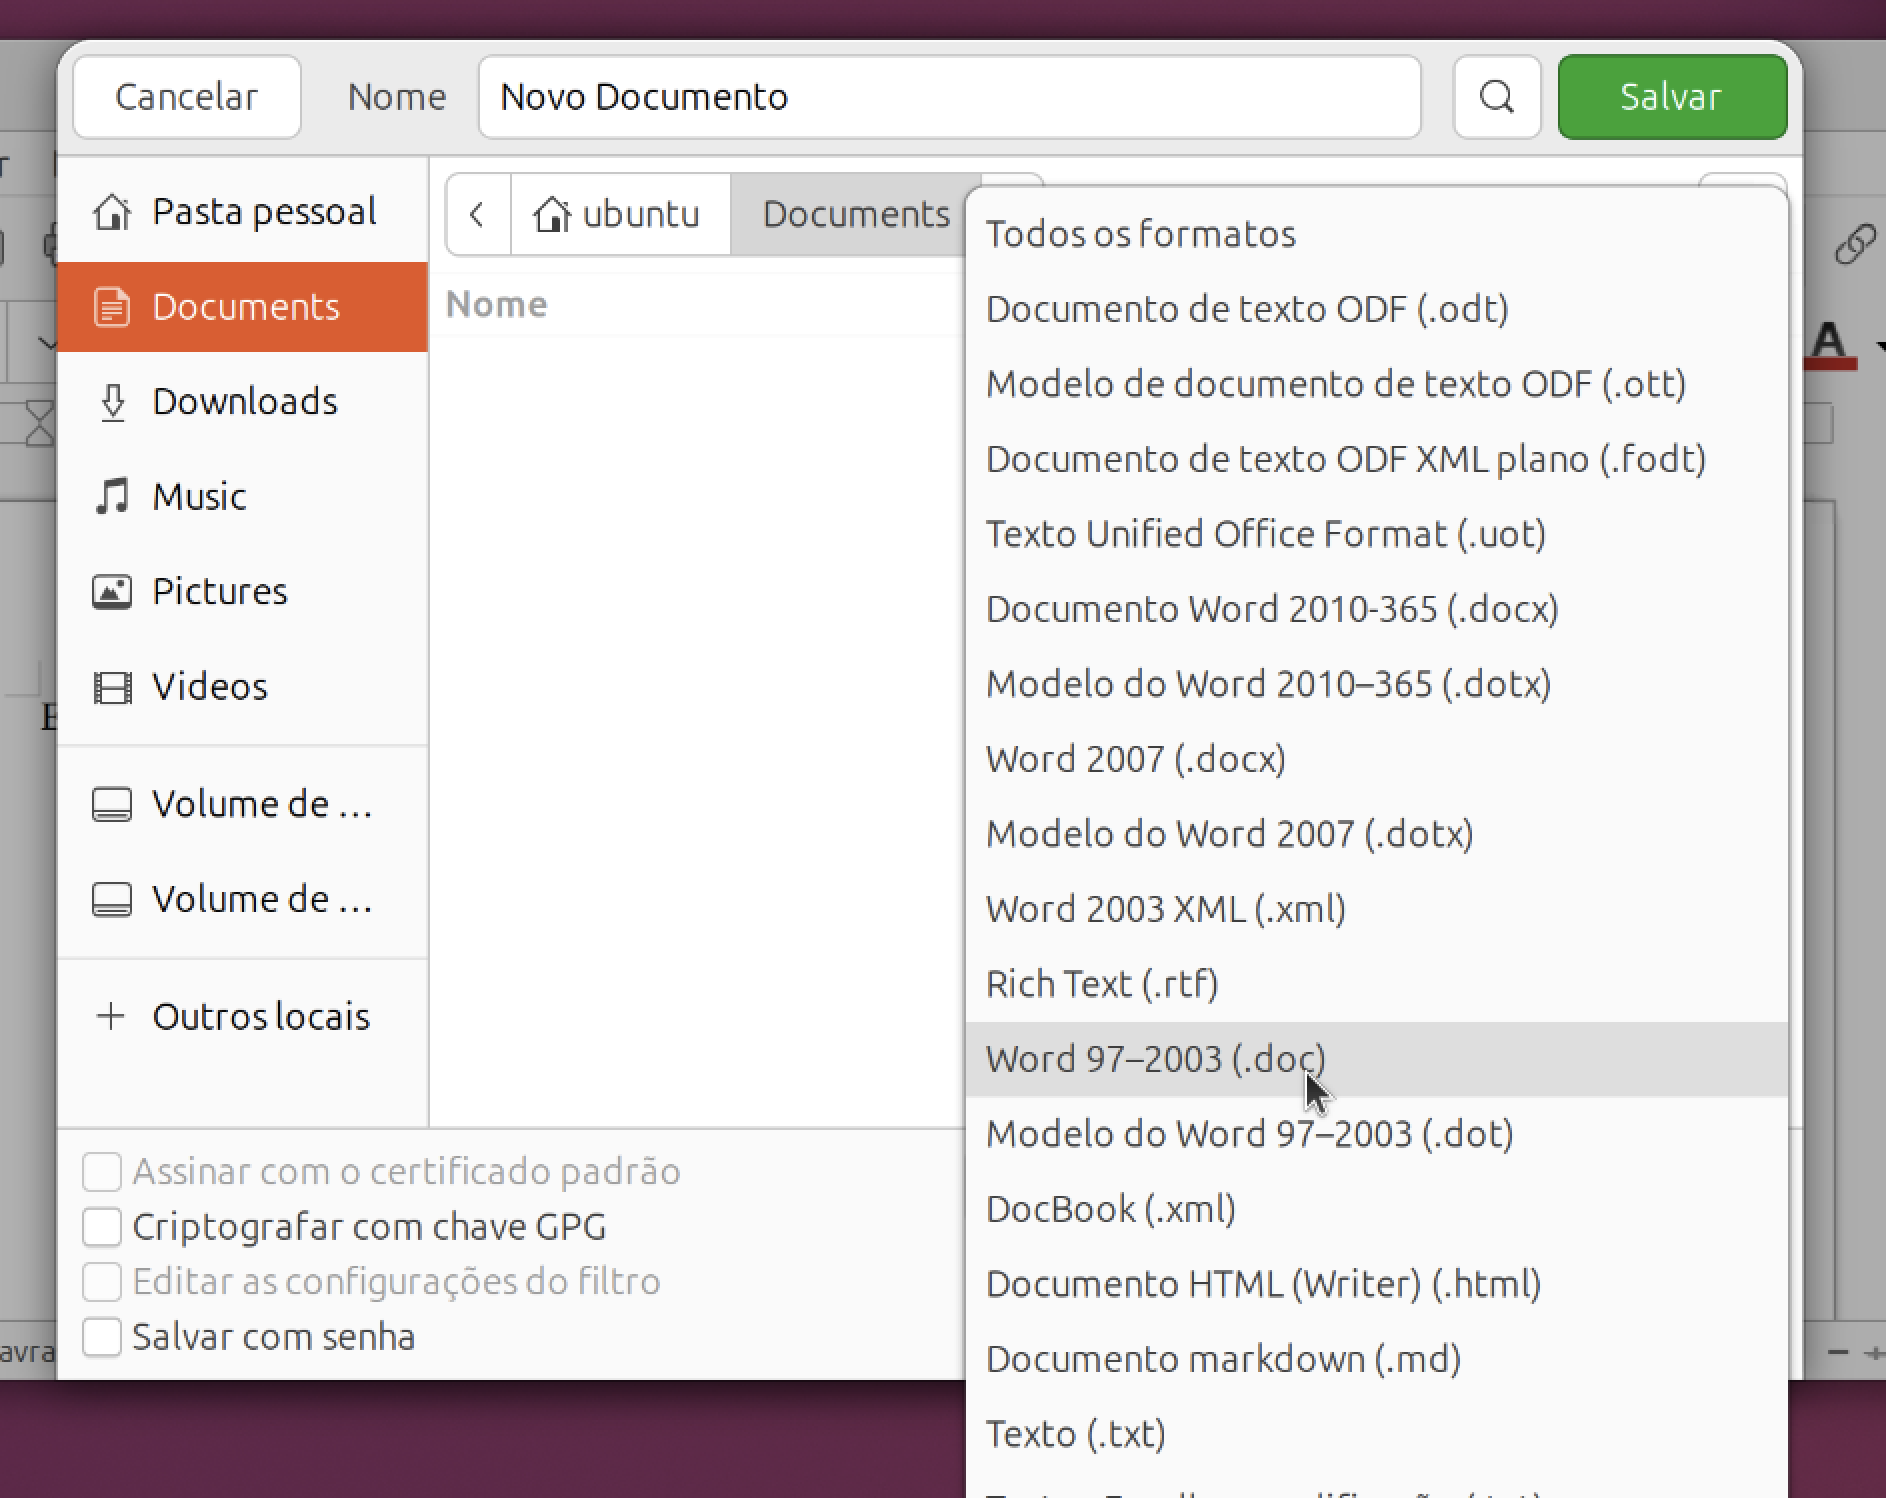This screenshot has width=1886, height=1498.
Task: Open Music folder in sidebar
Action: pyautogui.click(x=242, y=497)
